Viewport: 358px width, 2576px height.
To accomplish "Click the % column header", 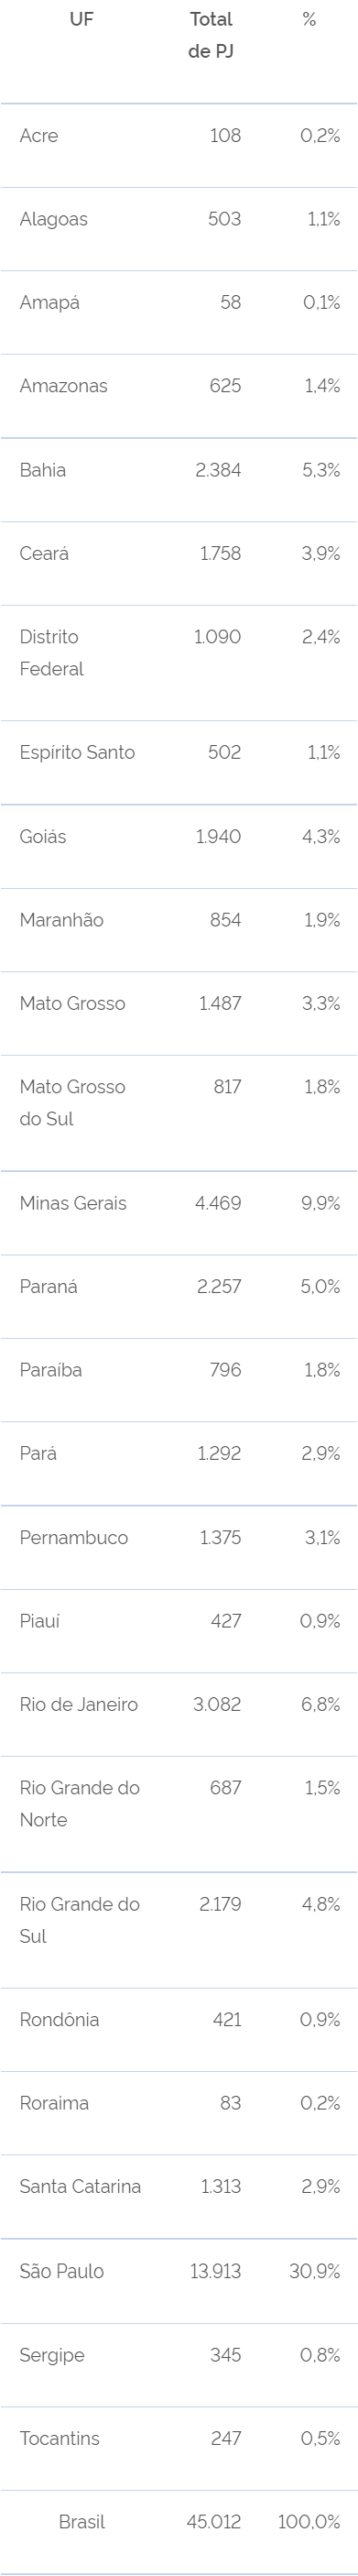I will point(309,19).
